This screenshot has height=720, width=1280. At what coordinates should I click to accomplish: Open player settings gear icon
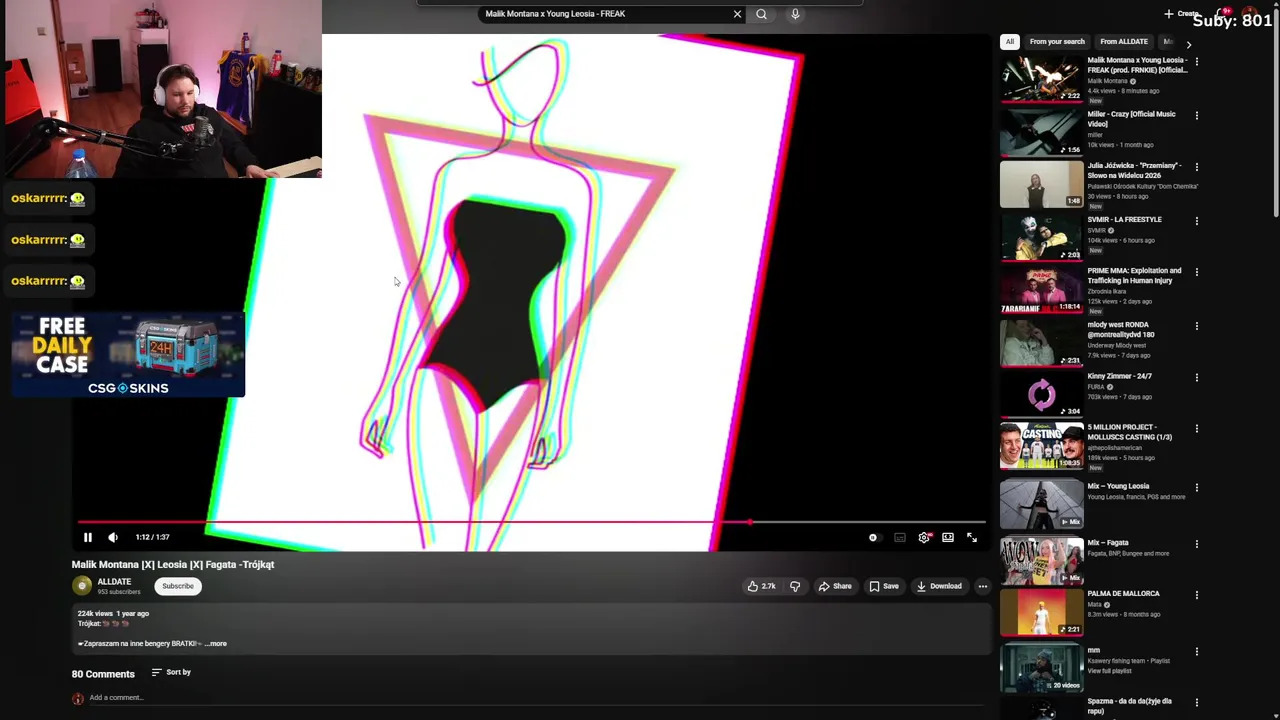tap(924, 537)
